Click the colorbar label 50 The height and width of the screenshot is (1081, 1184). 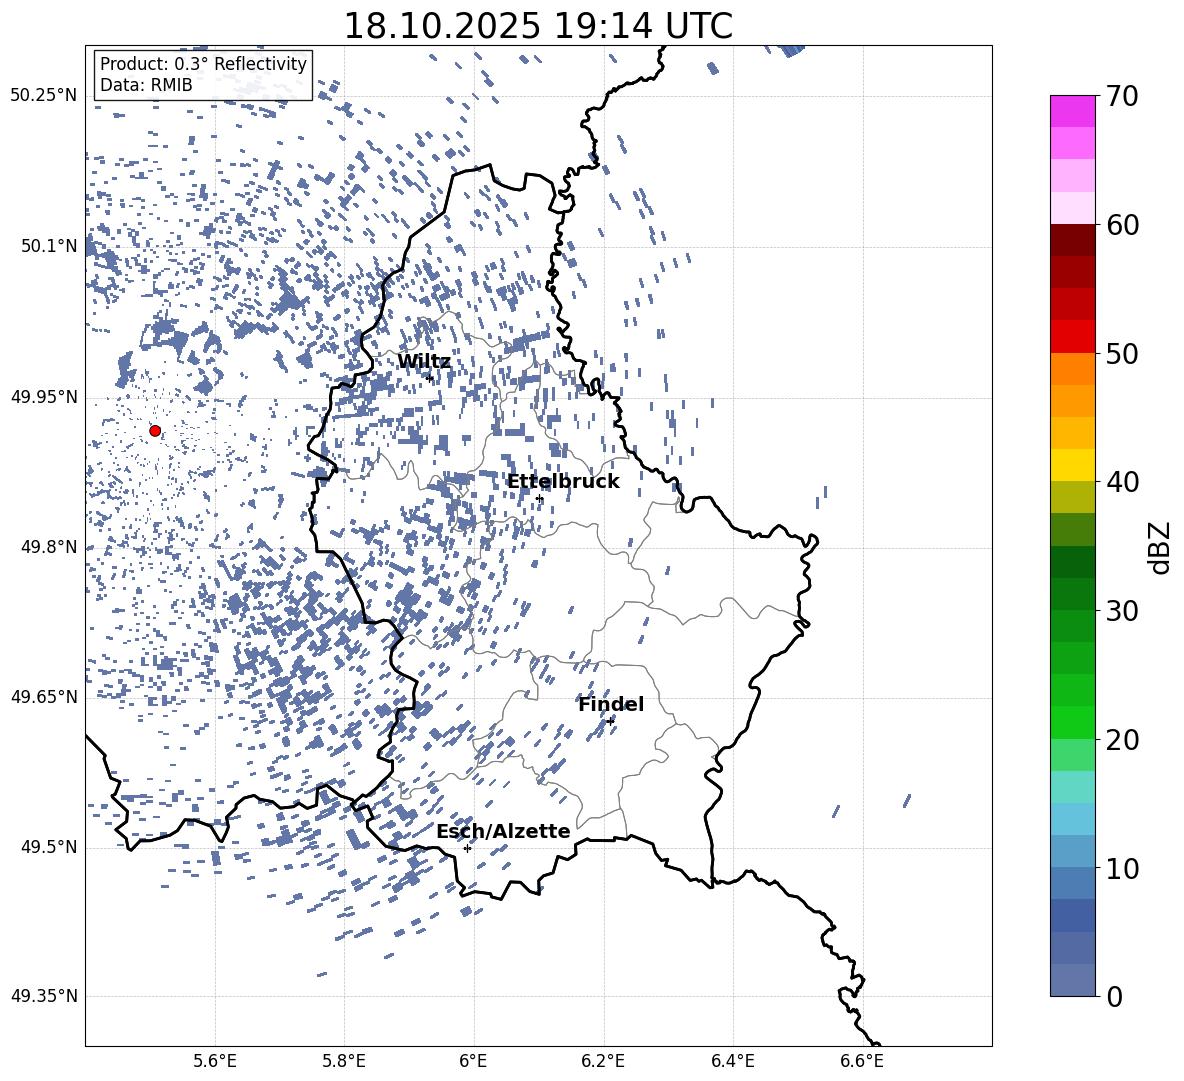(1122, 354)
